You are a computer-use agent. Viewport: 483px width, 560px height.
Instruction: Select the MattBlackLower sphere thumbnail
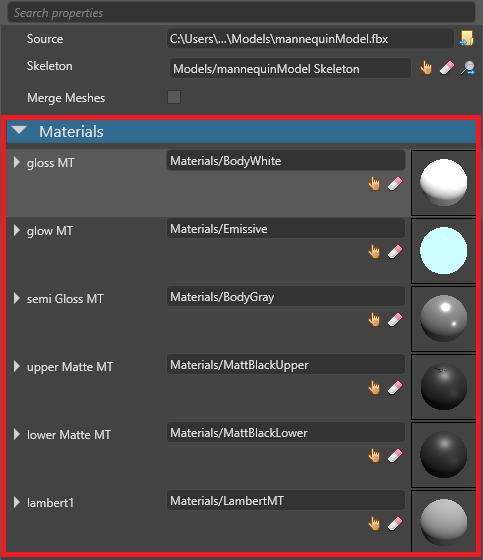coord(444,455)
